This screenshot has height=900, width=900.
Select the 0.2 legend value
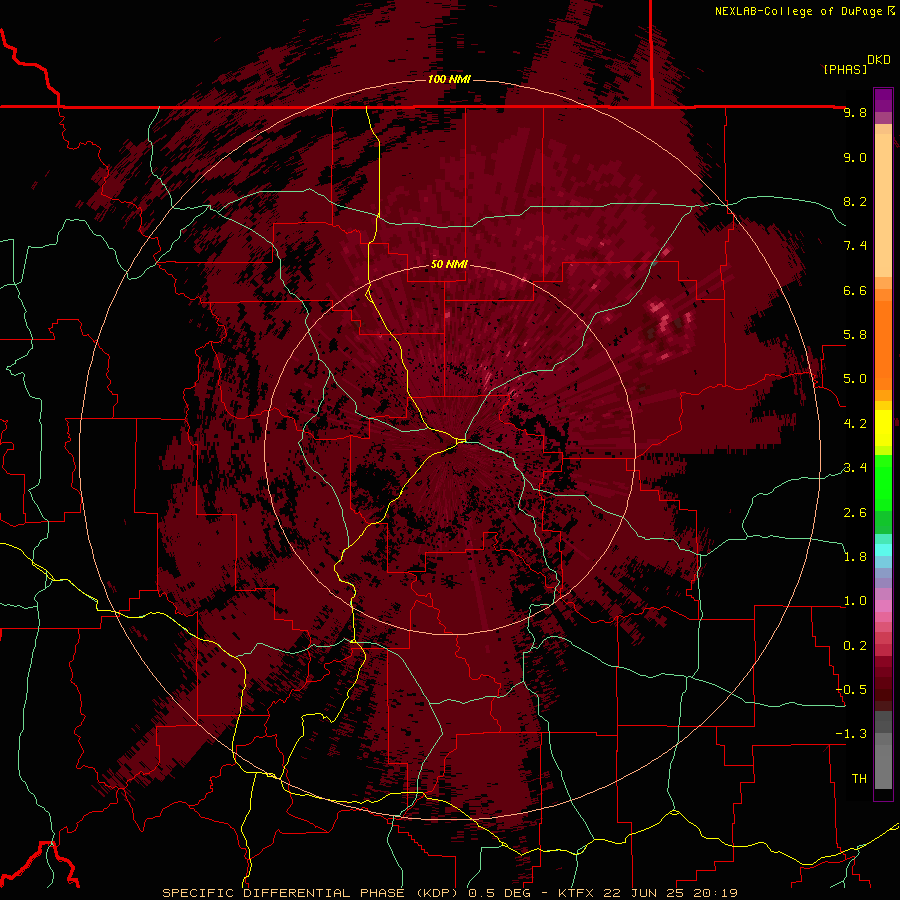[855, 646]
